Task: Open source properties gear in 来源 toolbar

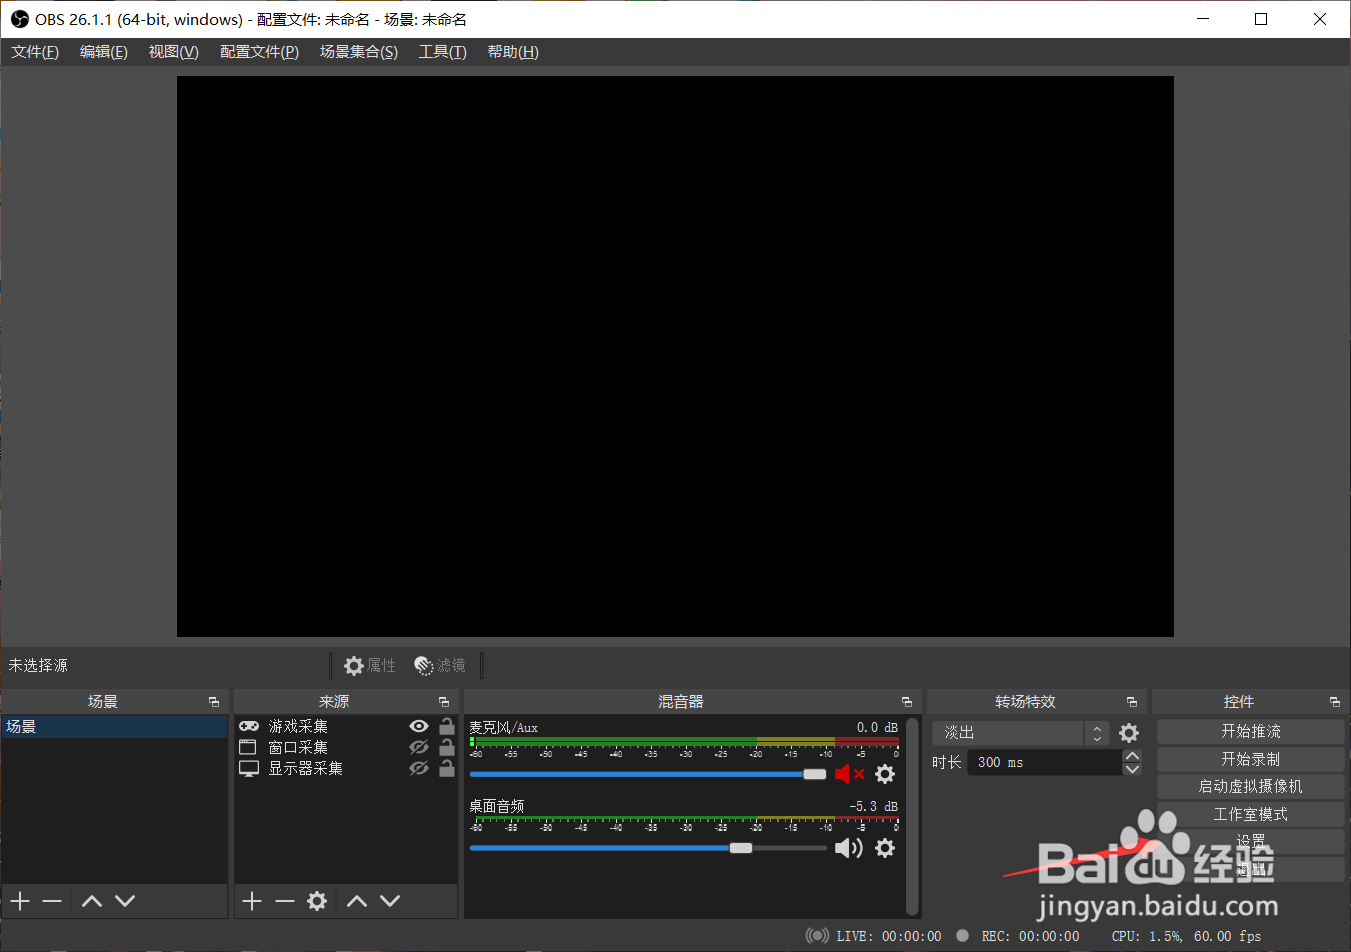Action: [317, 901]
